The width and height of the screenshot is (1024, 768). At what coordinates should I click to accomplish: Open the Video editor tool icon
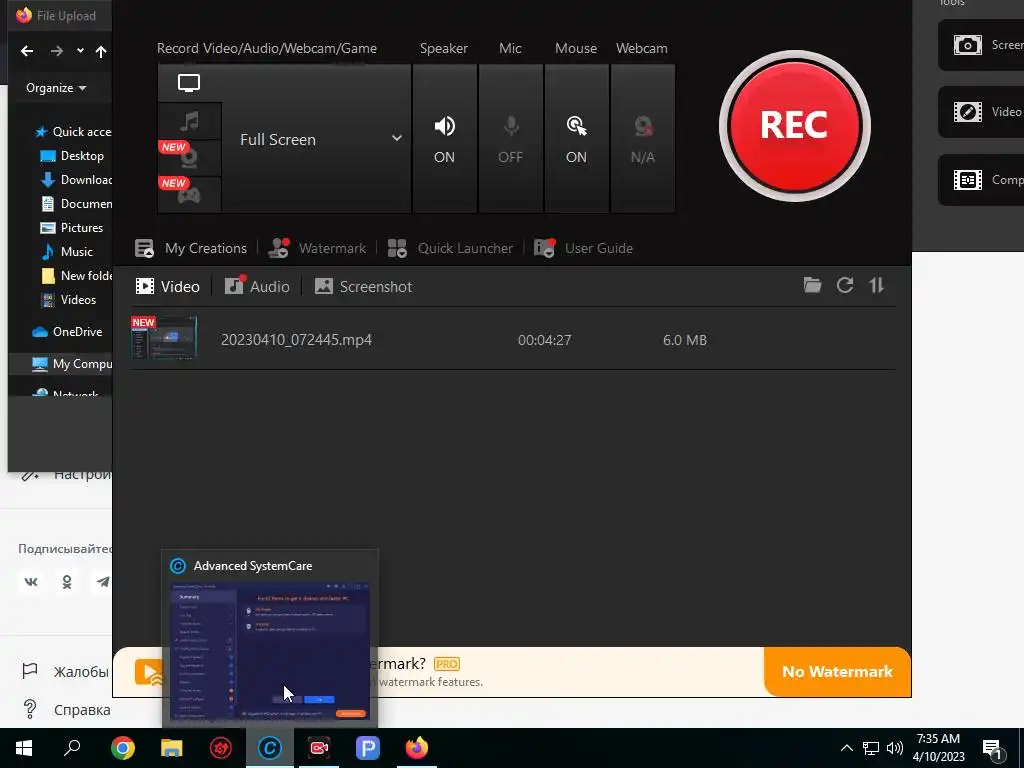(x=967, y=112)
